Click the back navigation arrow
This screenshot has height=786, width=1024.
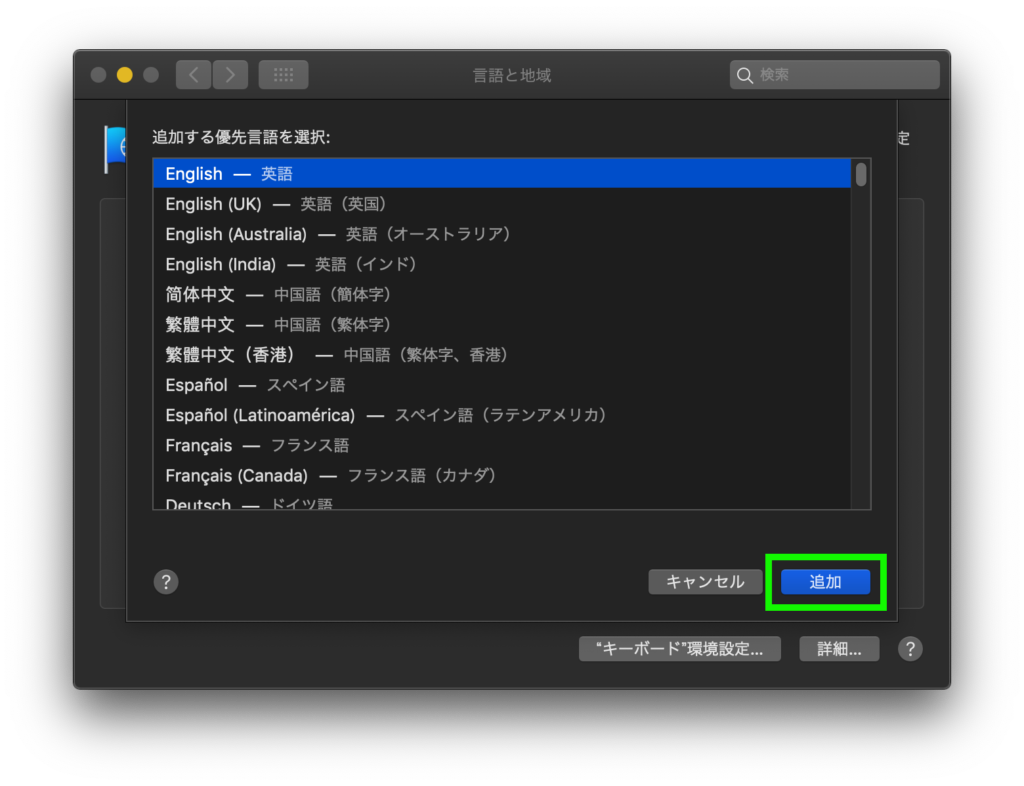point(193,74)
